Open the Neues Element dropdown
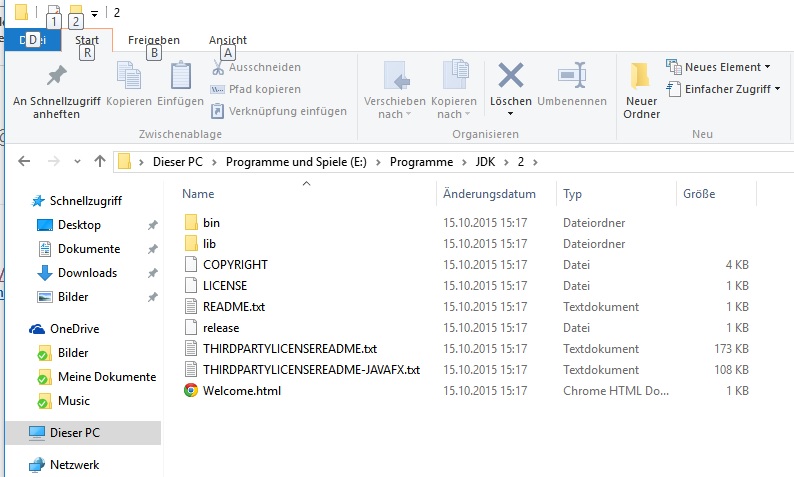The image size is (794, 477). 718,67
